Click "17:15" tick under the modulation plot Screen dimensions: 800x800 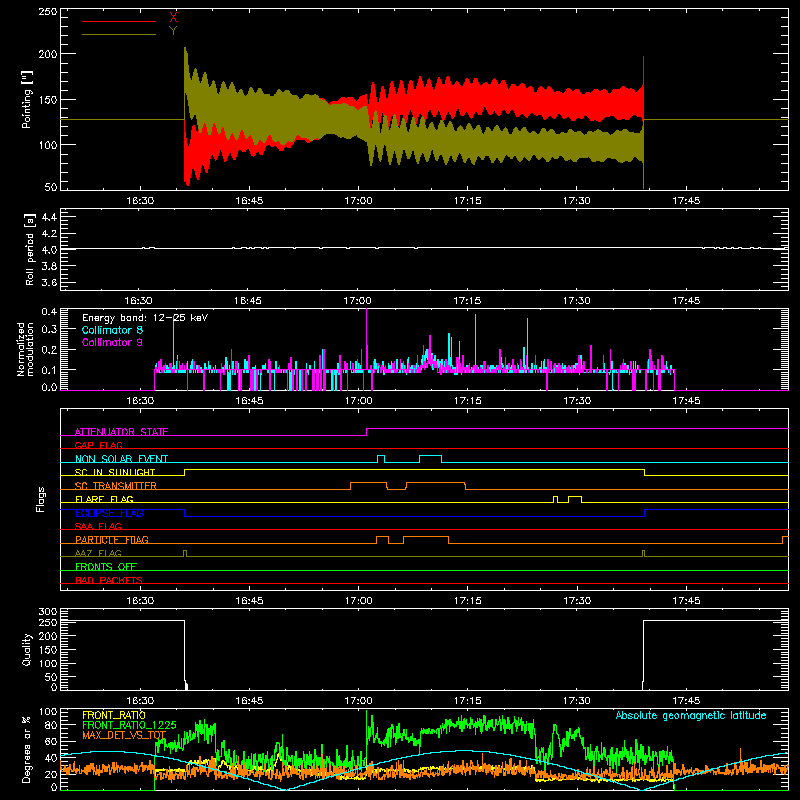pyautogui.click(x=467, y=401)
